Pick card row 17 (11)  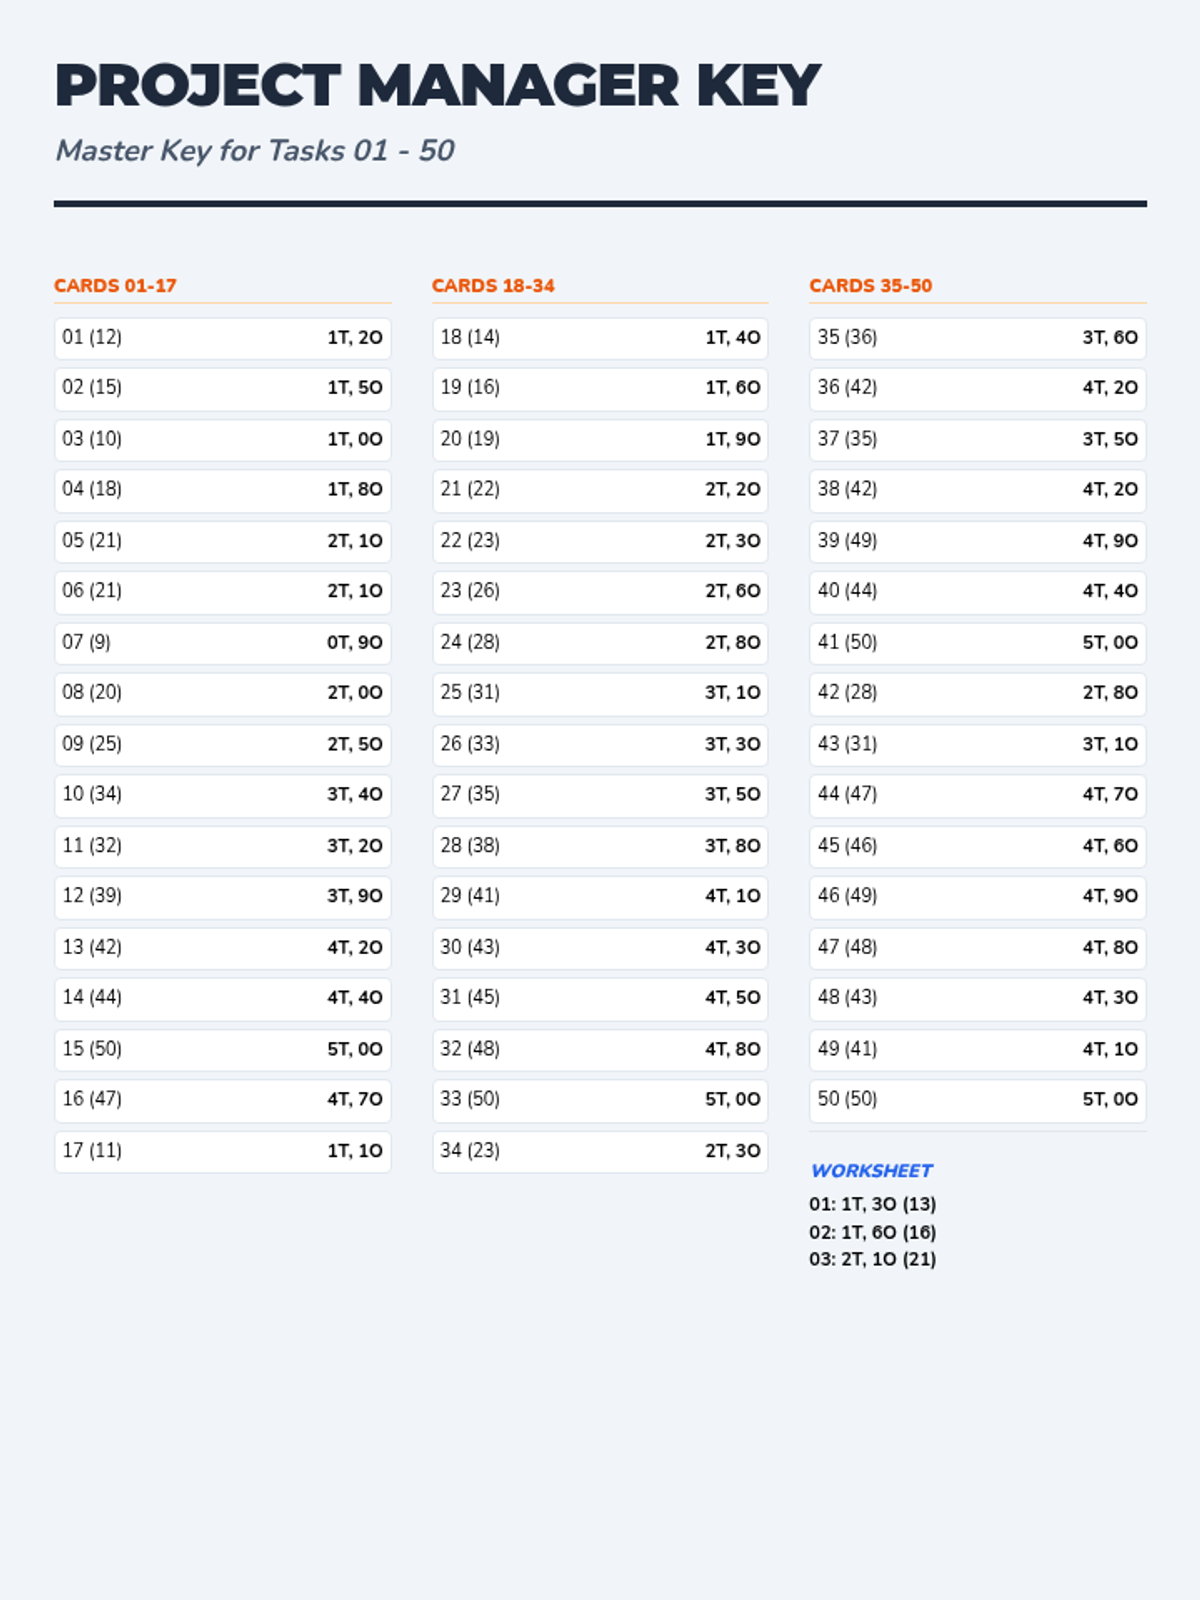tap(222, 1151)
